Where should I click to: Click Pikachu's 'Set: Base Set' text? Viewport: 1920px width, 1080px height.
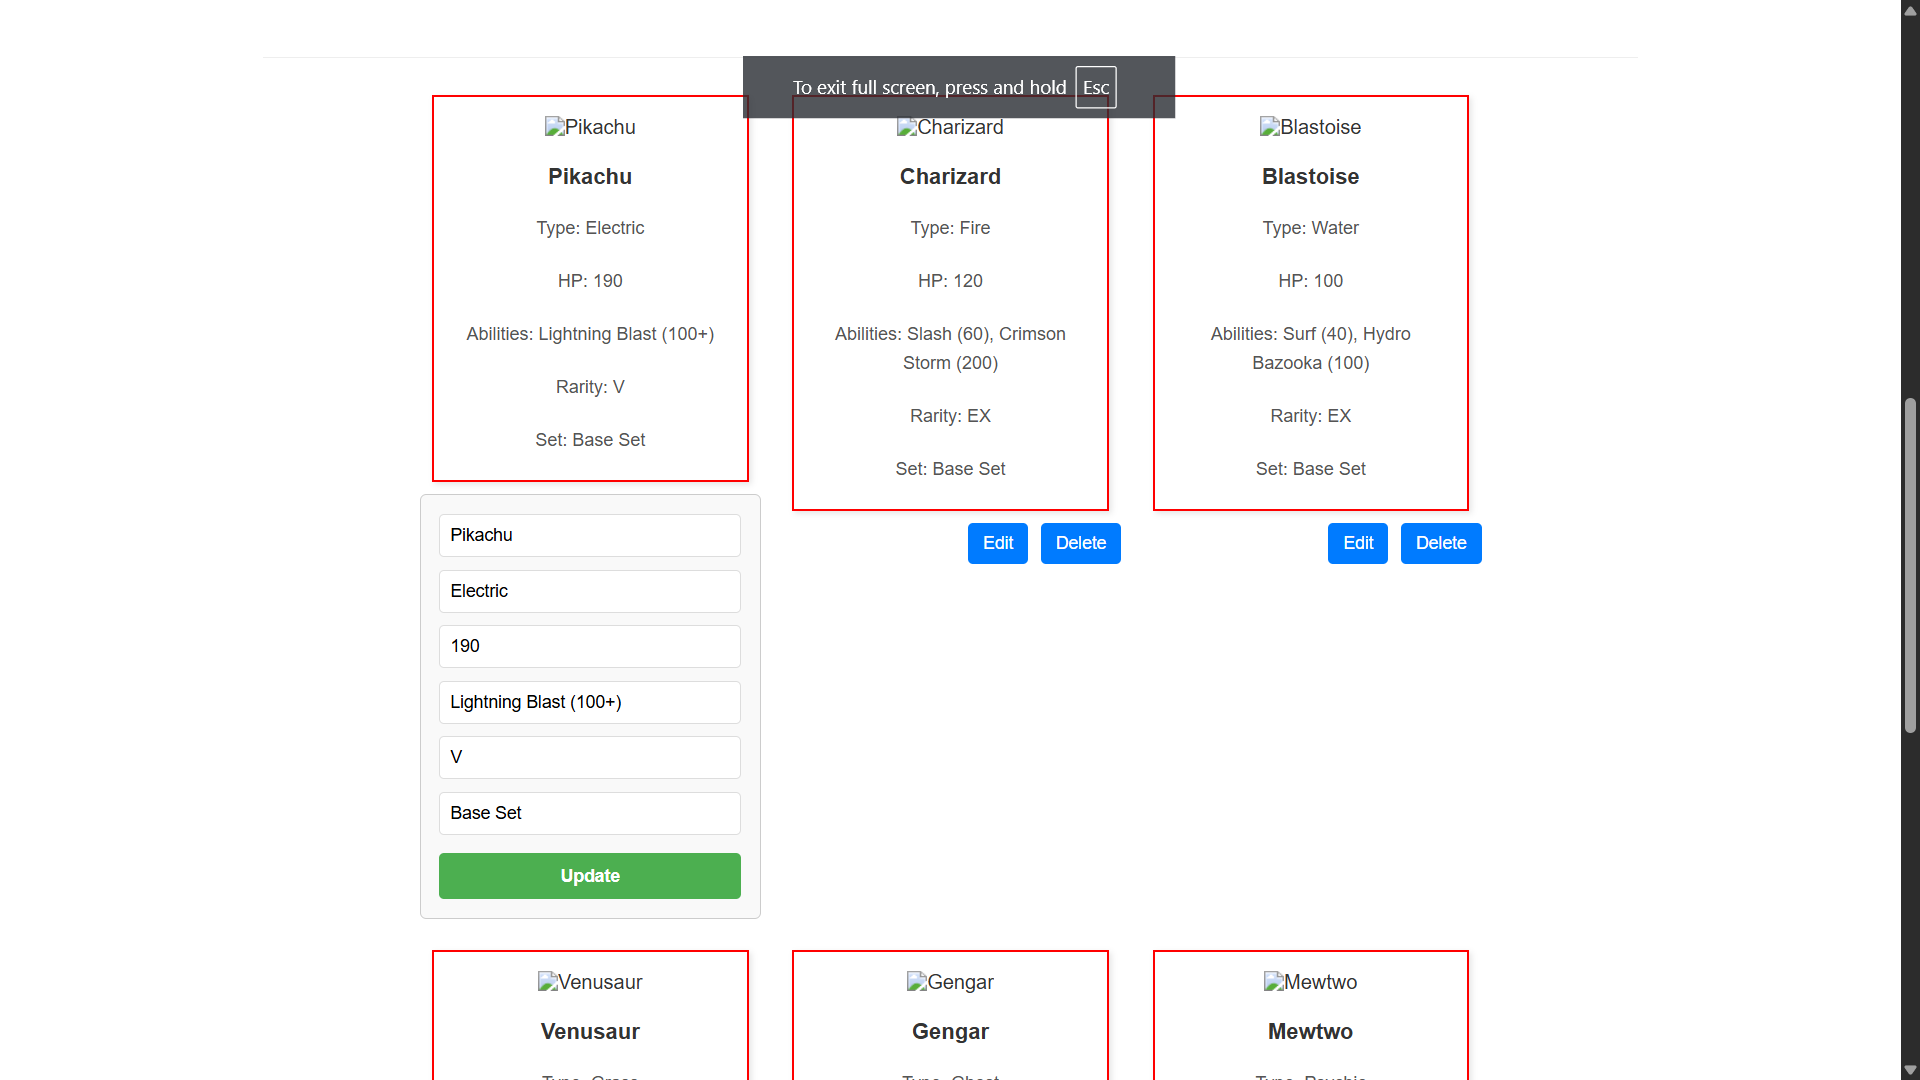(590, 440)
